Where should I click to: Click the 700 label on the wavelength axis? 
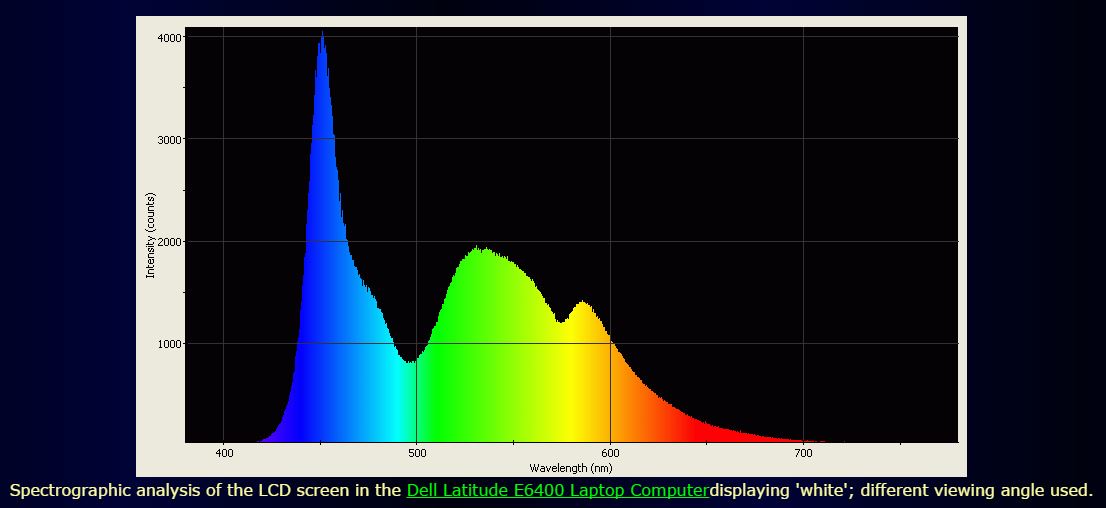(803, 454)
